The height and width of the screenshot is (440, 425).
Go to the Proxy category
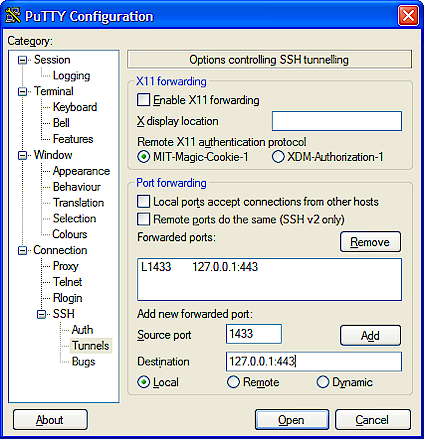pos(66,266)
